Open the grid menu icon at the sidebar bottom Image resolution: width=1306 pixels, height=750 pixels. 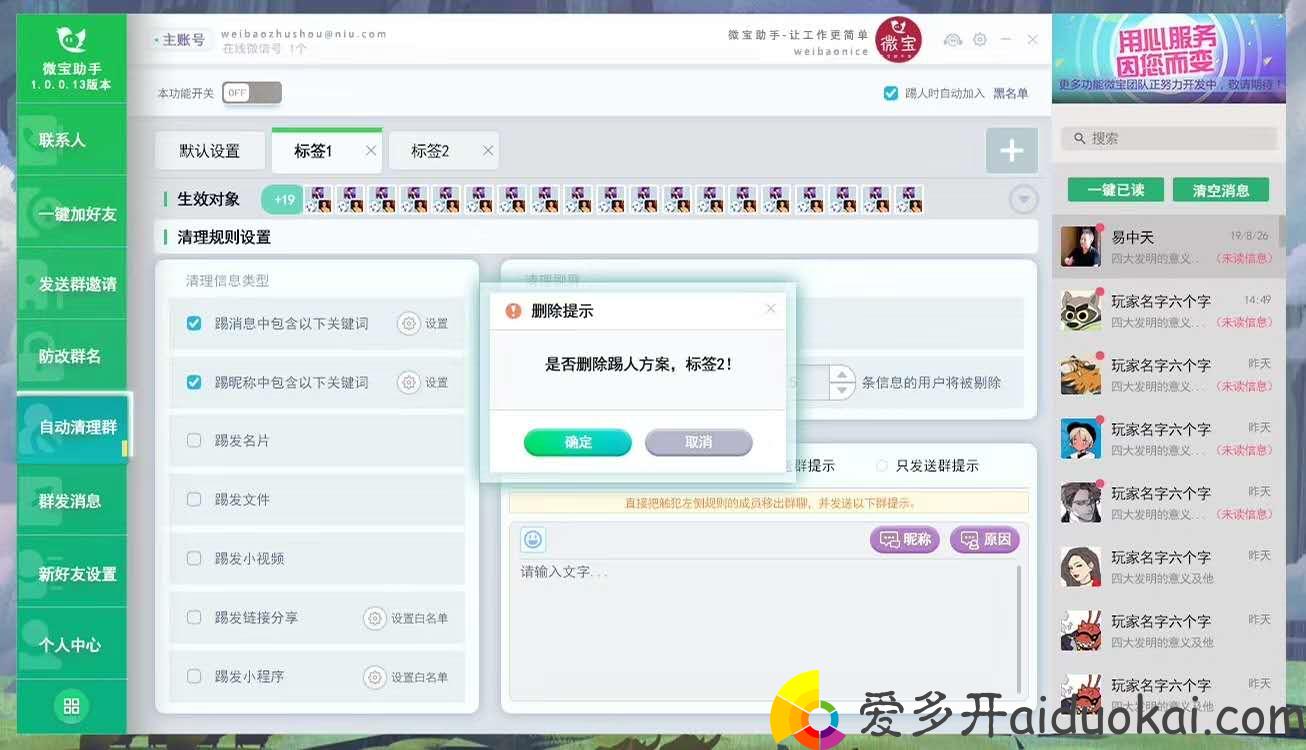point(71,706)
